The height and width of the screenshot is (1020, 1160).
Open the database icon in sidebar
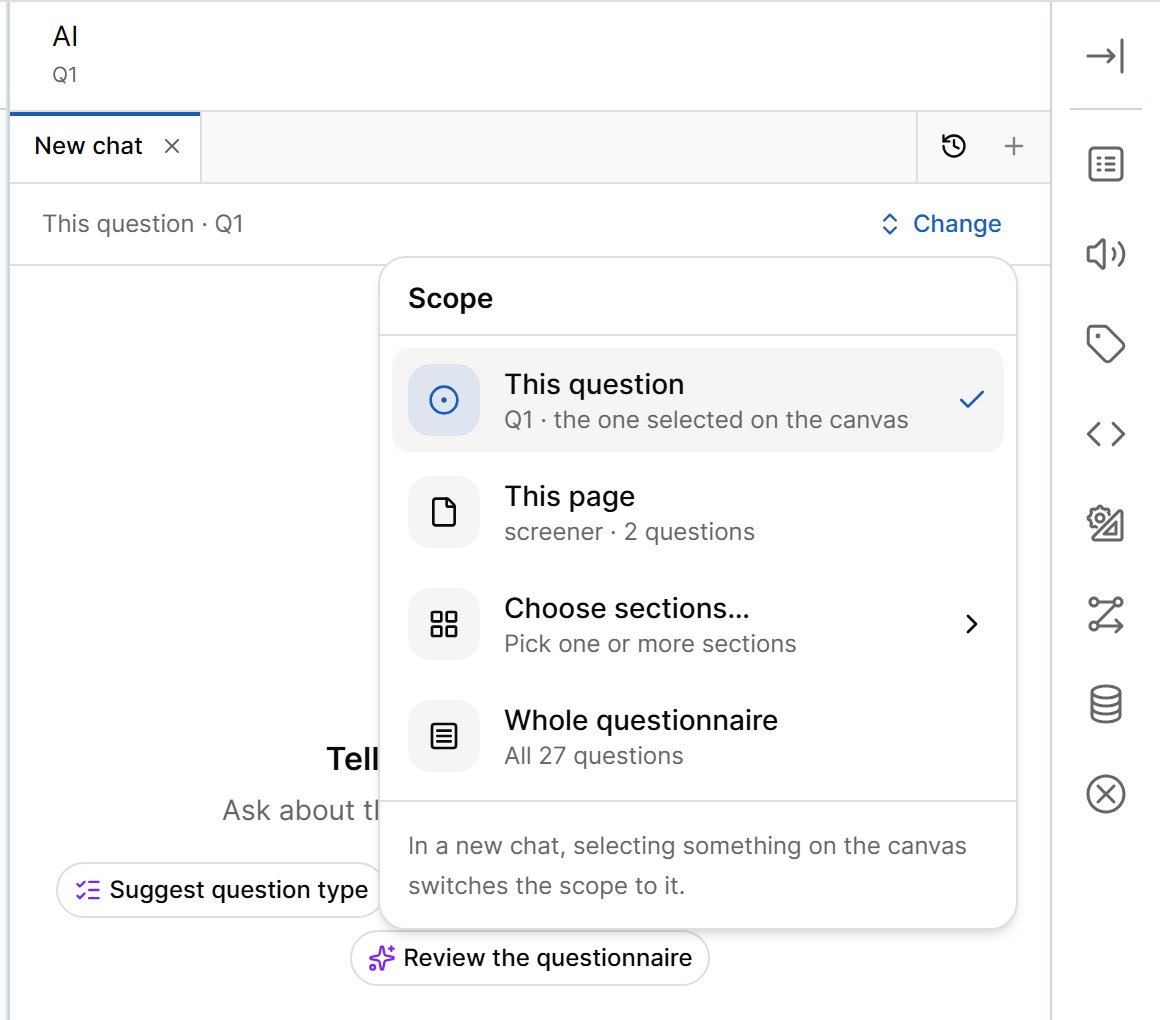click(1105, 704)
